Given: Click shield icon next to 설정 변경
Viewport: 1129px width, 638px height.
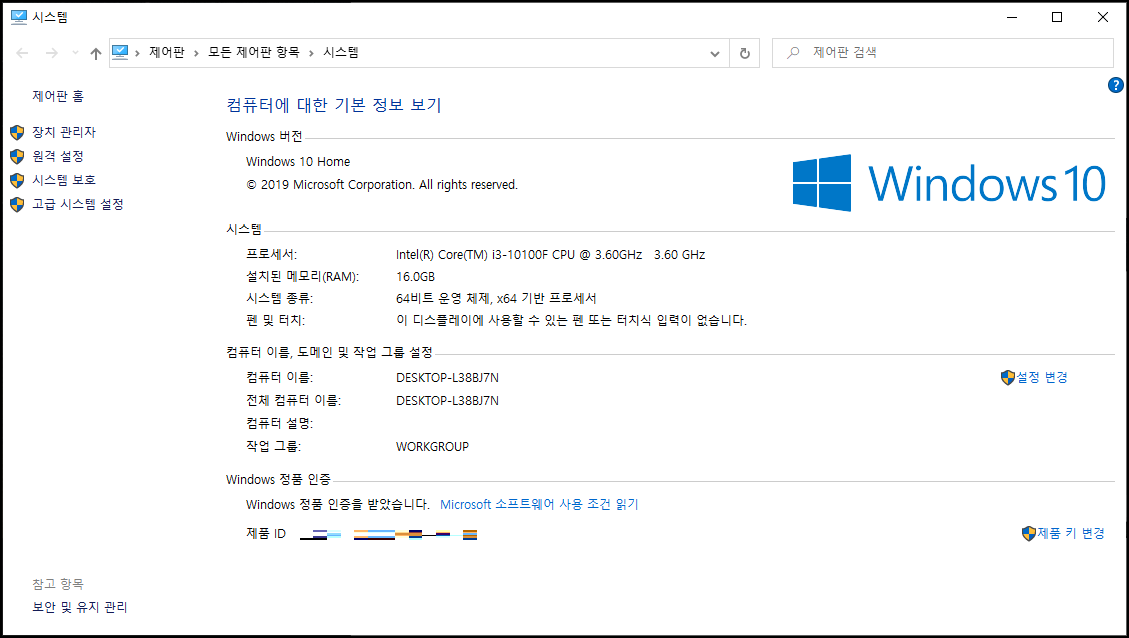Looking at the screenshot, I should 1008,377.
